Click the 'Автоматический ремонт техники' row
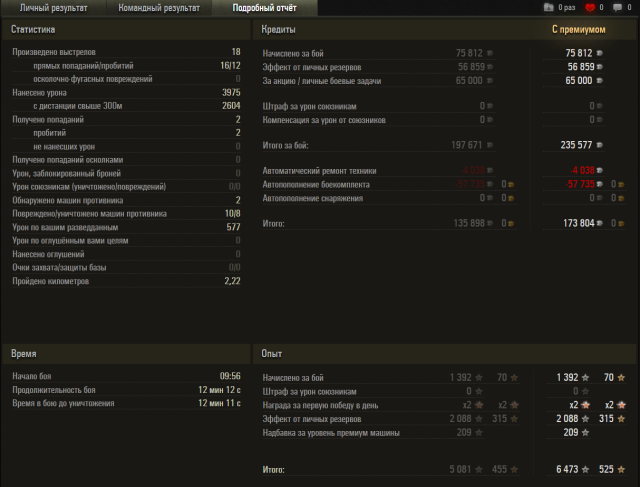The width and height of the screenshot is (640, 487). (319, 171)
